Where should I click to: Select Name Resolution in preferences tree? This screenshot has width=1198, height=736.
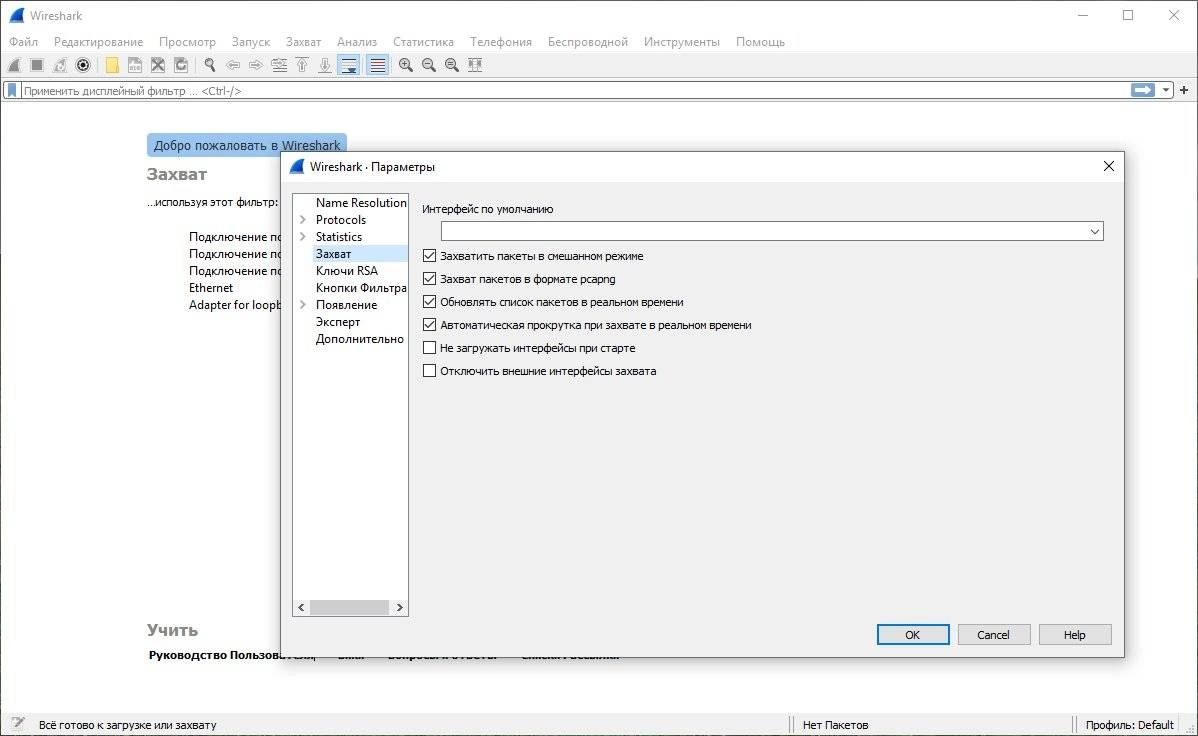(x=361, y=203)
